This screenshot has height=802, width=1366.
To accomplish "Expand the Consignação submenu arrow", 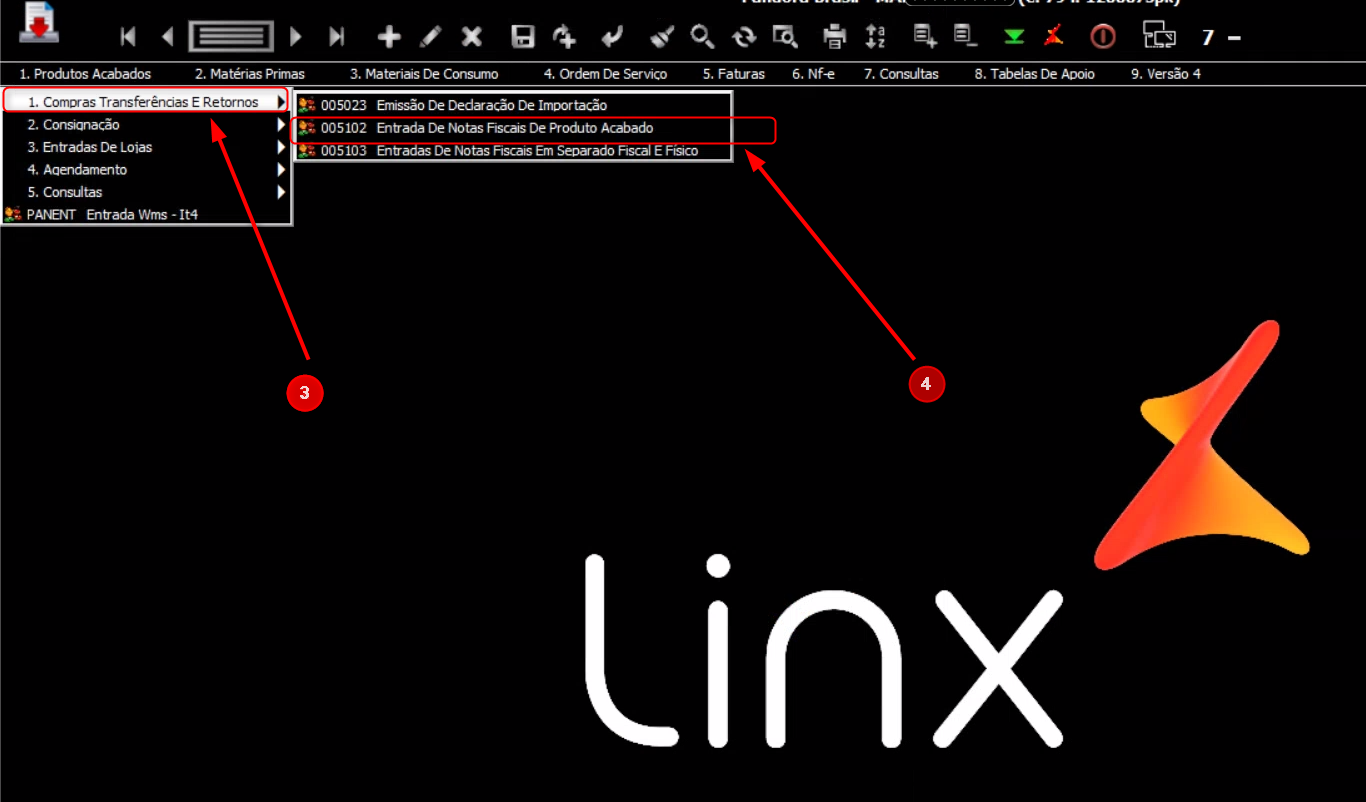I will [x=281, y=125].
